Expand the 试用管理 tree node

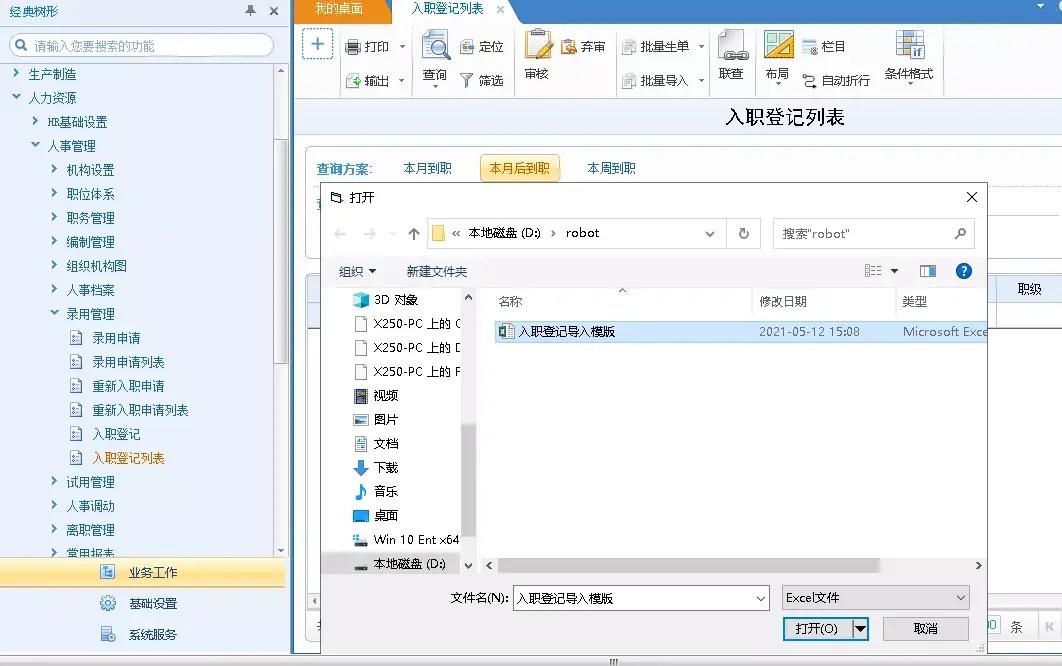pos(54,481)
